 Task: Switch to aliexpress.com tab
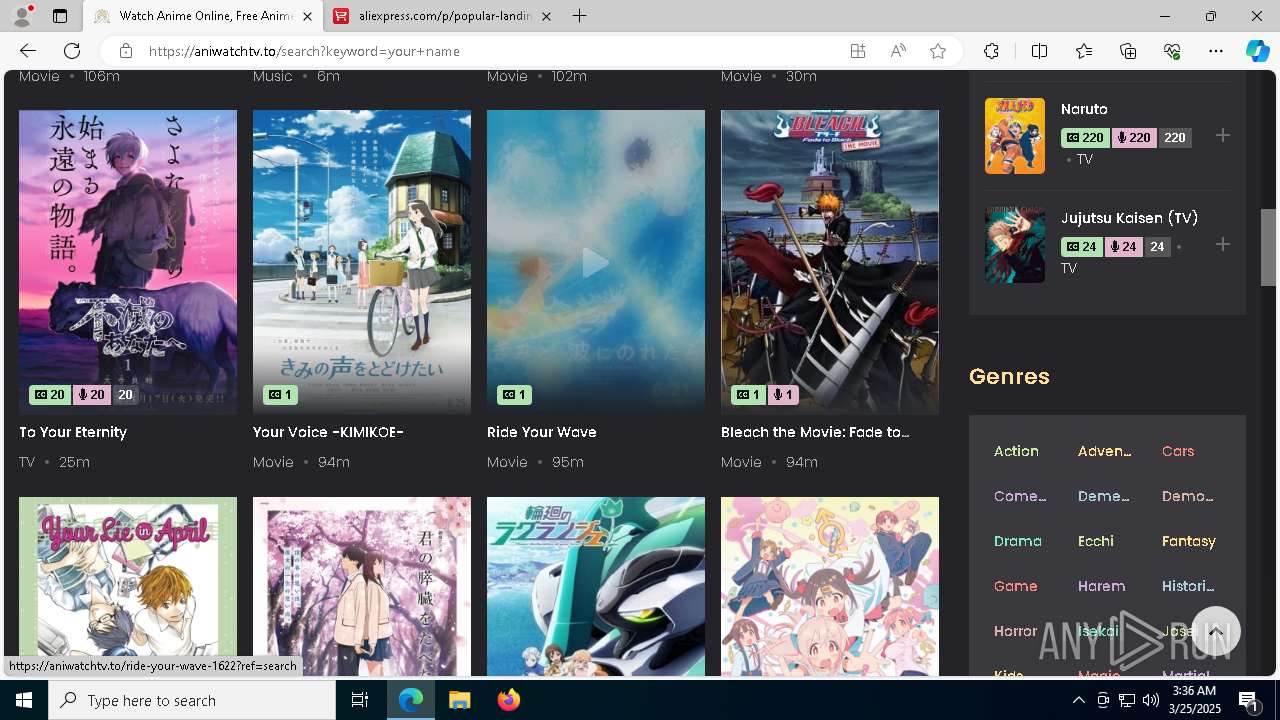(x=443, y=16)
